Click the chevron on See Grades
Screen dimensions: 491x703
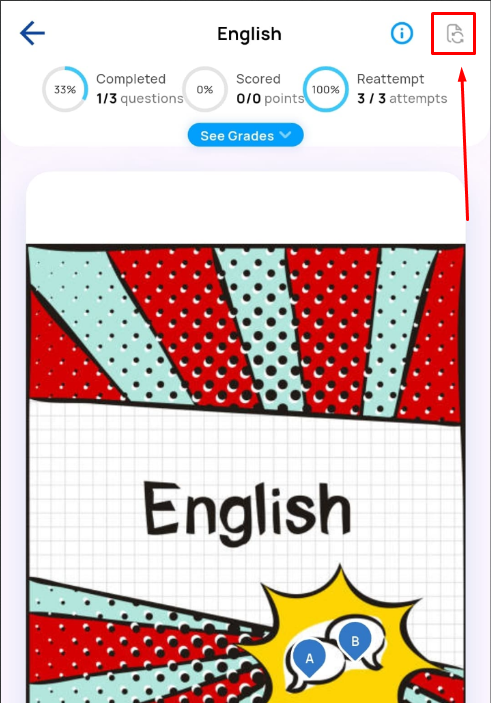pyautogui.click(x=285, y=135)
